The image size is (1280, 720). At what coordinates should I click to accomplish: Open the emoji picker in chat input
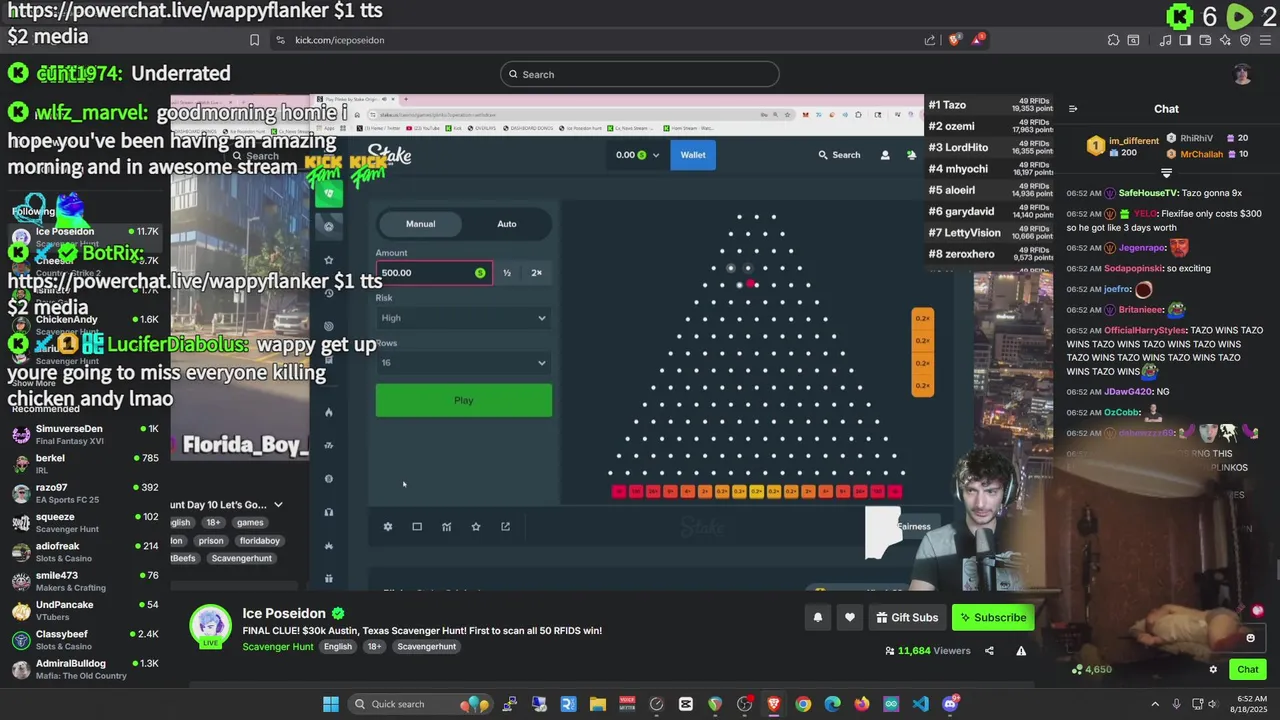click(x=1250, y=638)
